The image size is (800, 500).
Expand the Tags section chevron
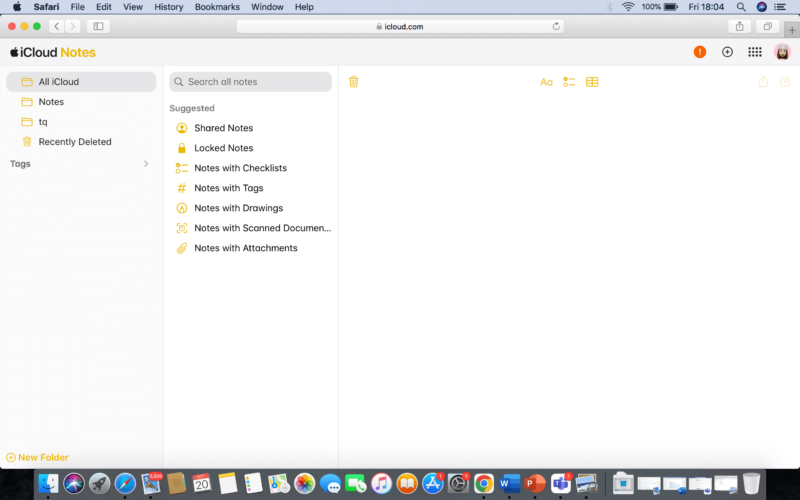coord(146,164)
